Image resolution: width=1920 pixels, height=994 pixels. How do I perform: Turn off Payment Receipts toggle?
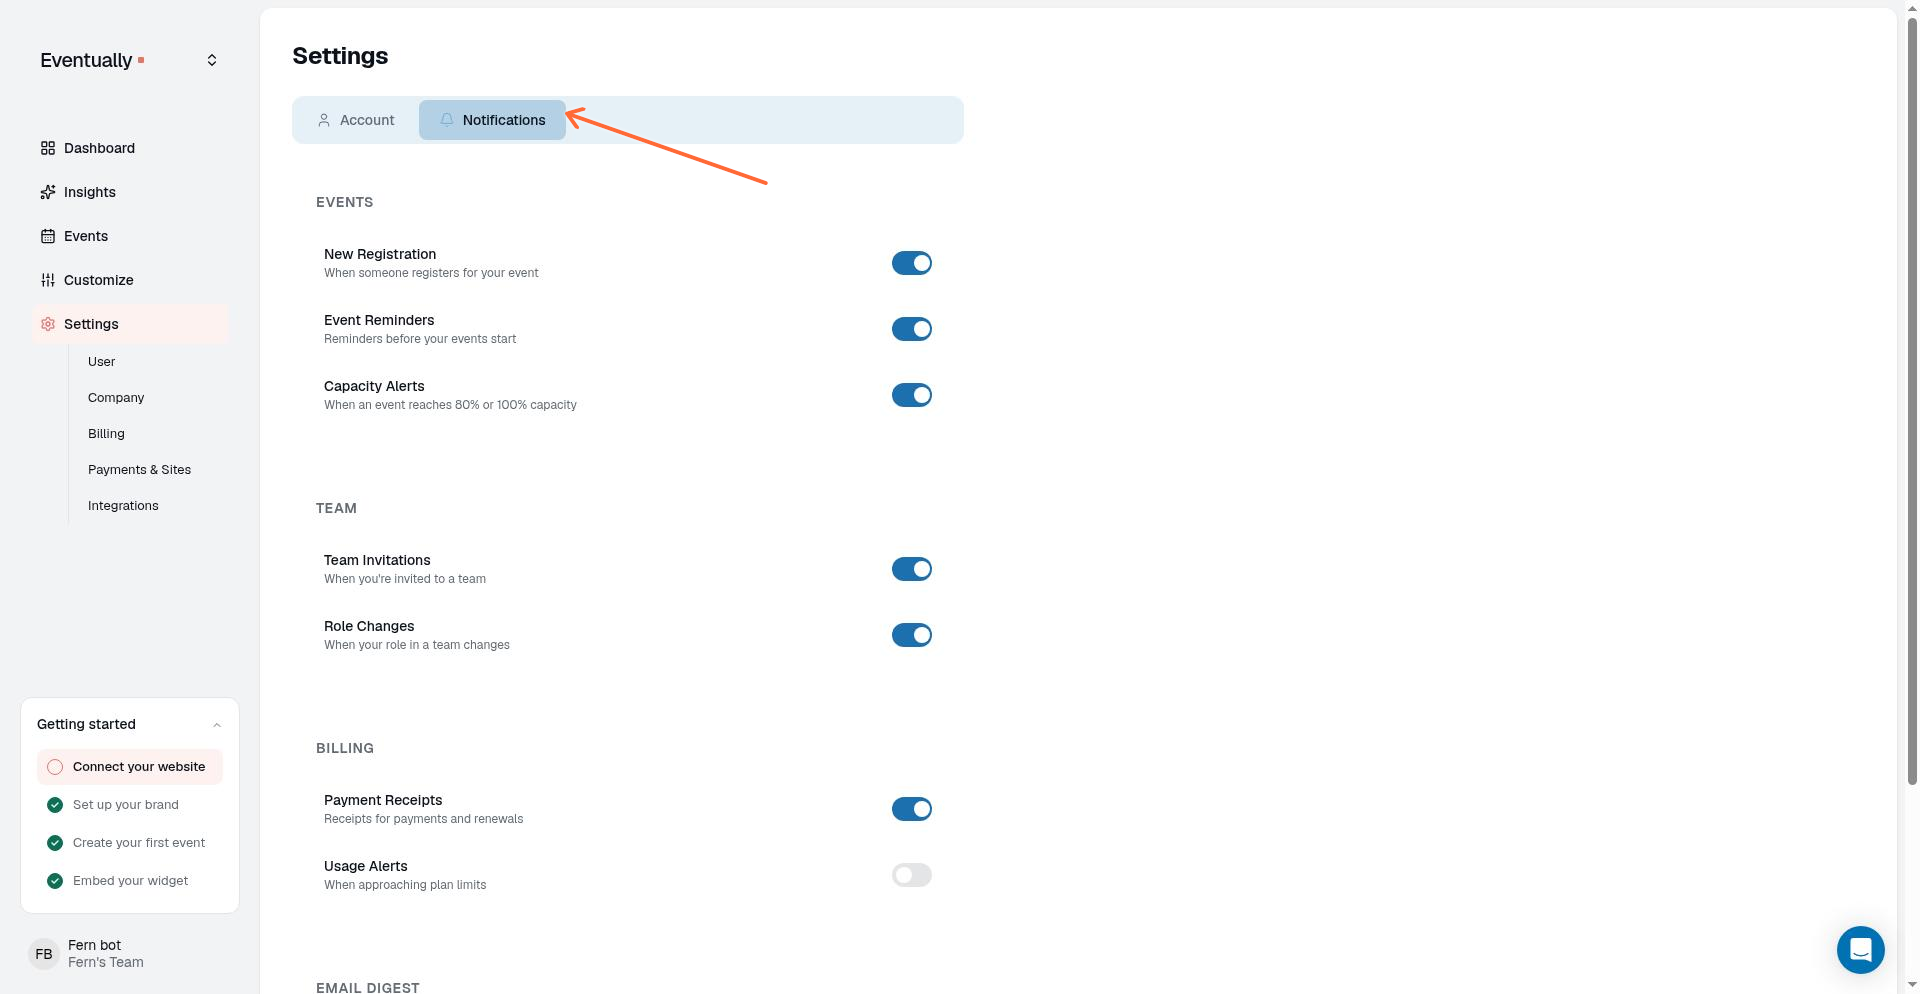click(x=912, y=809)
